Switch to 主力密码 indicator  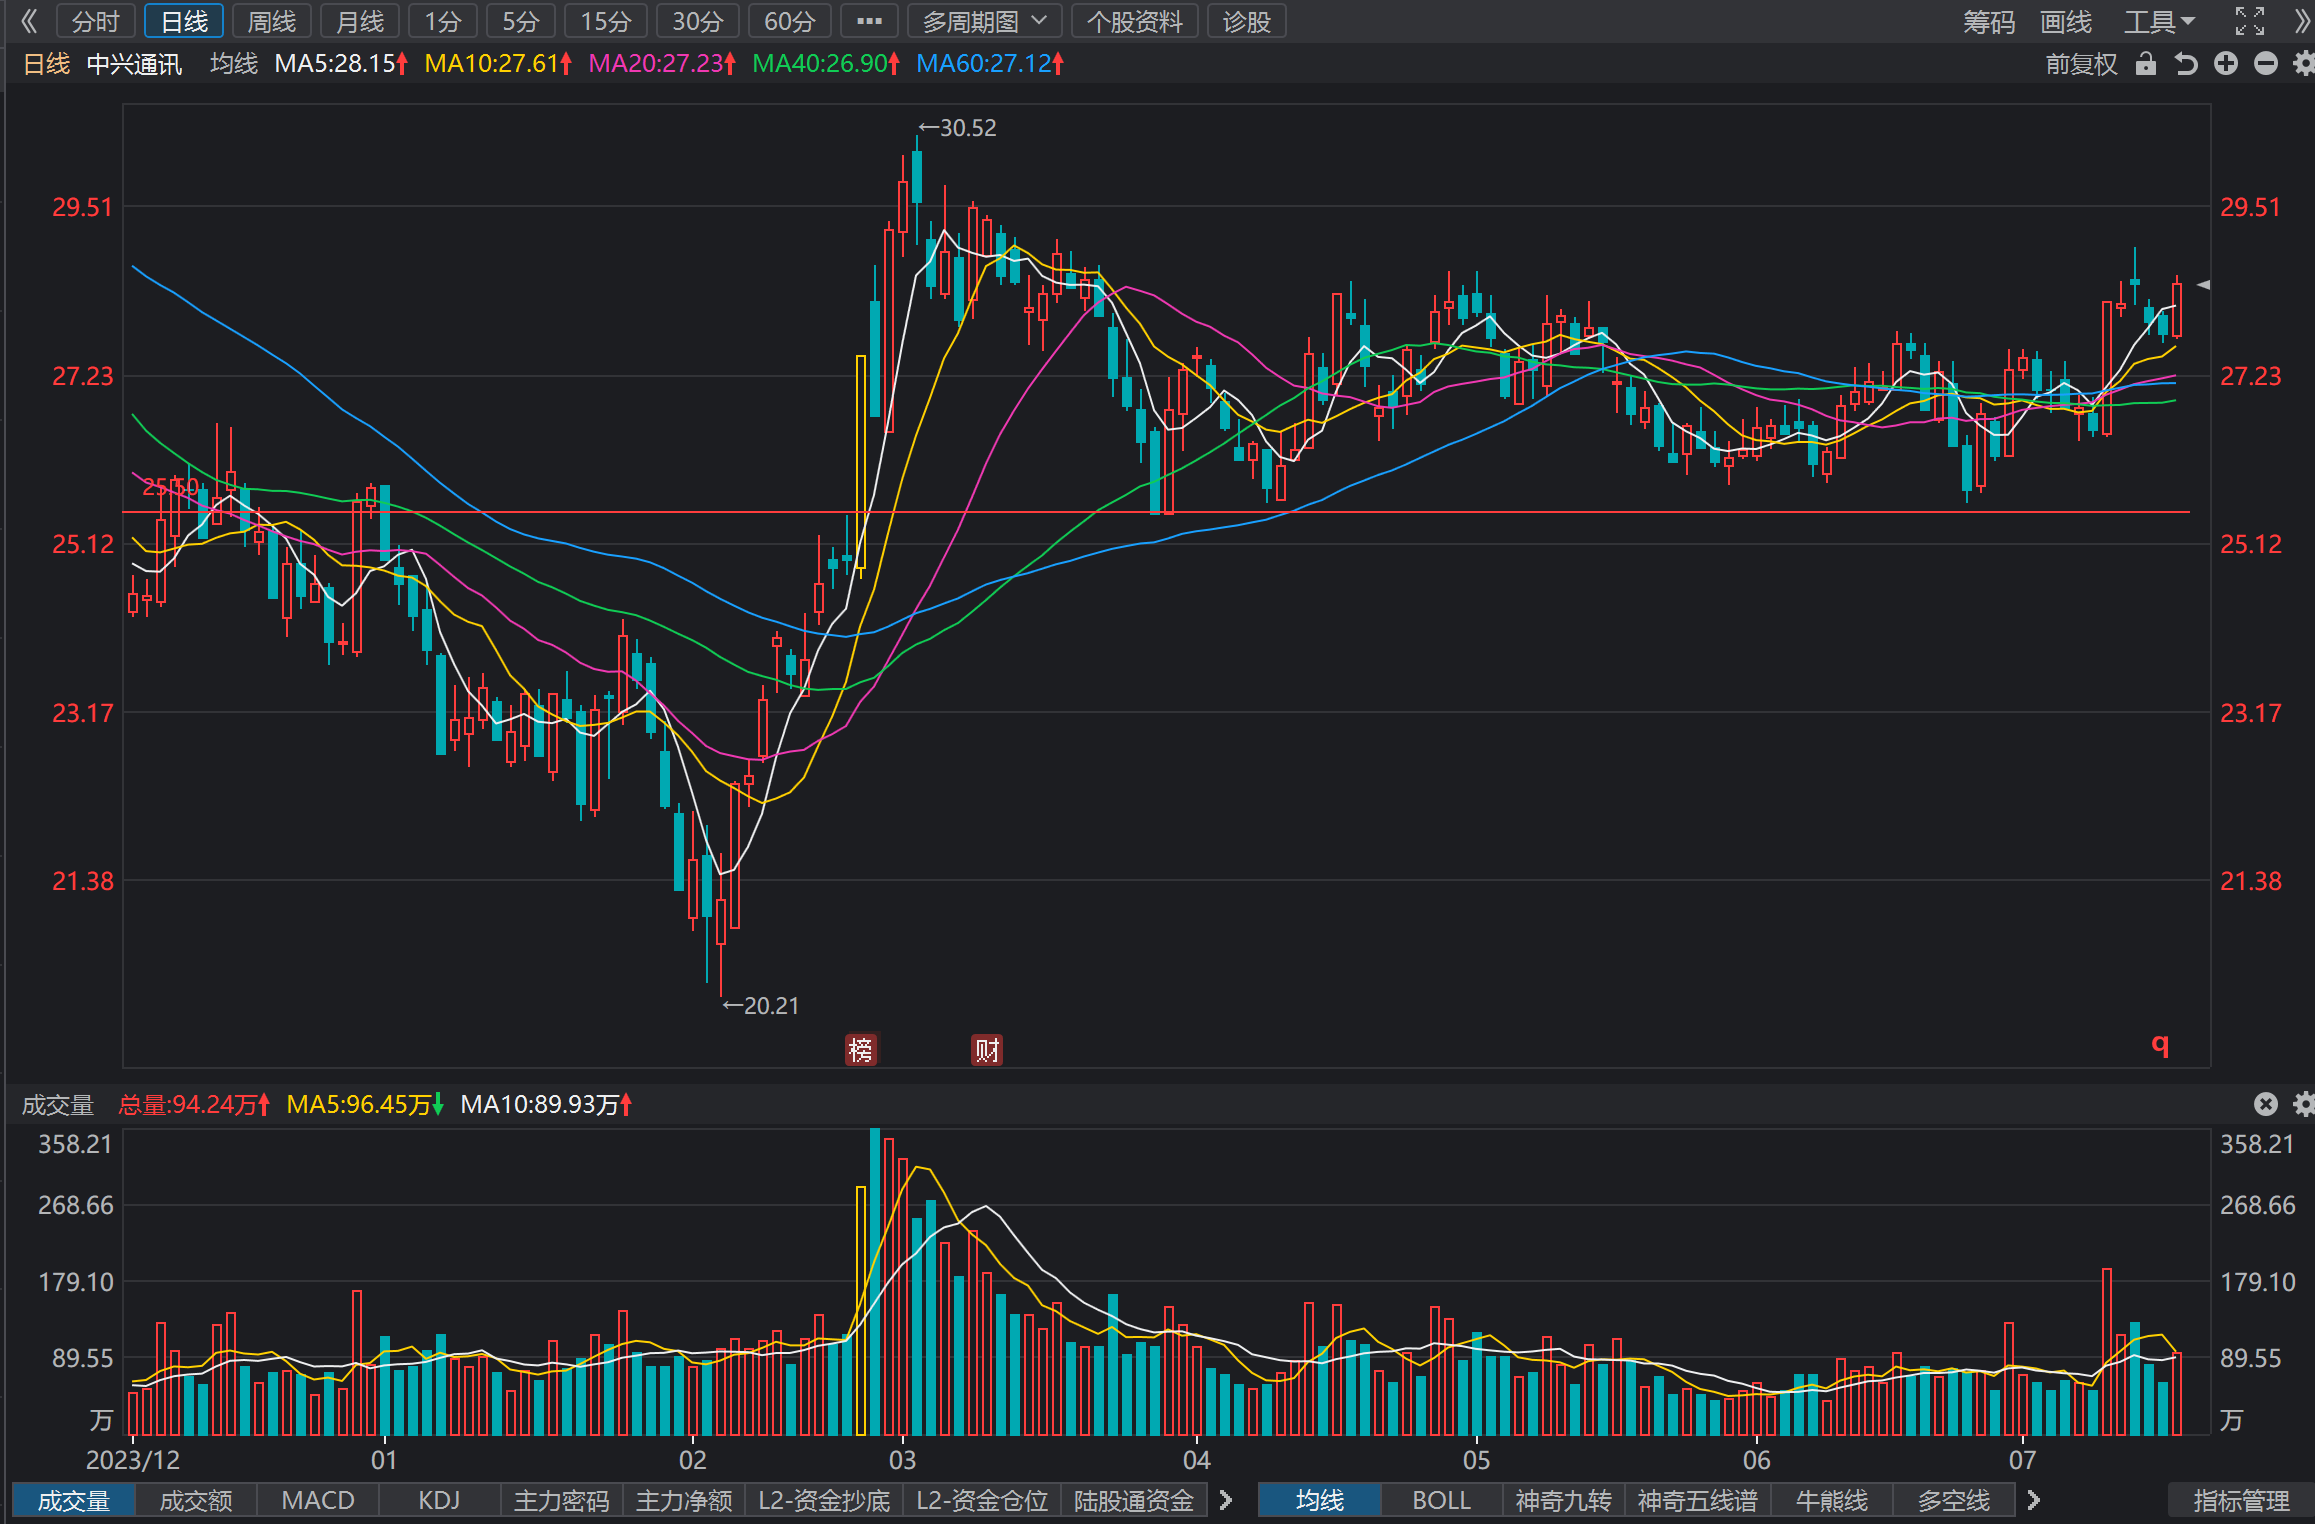pyautogui.click(x=561, y=1500)
